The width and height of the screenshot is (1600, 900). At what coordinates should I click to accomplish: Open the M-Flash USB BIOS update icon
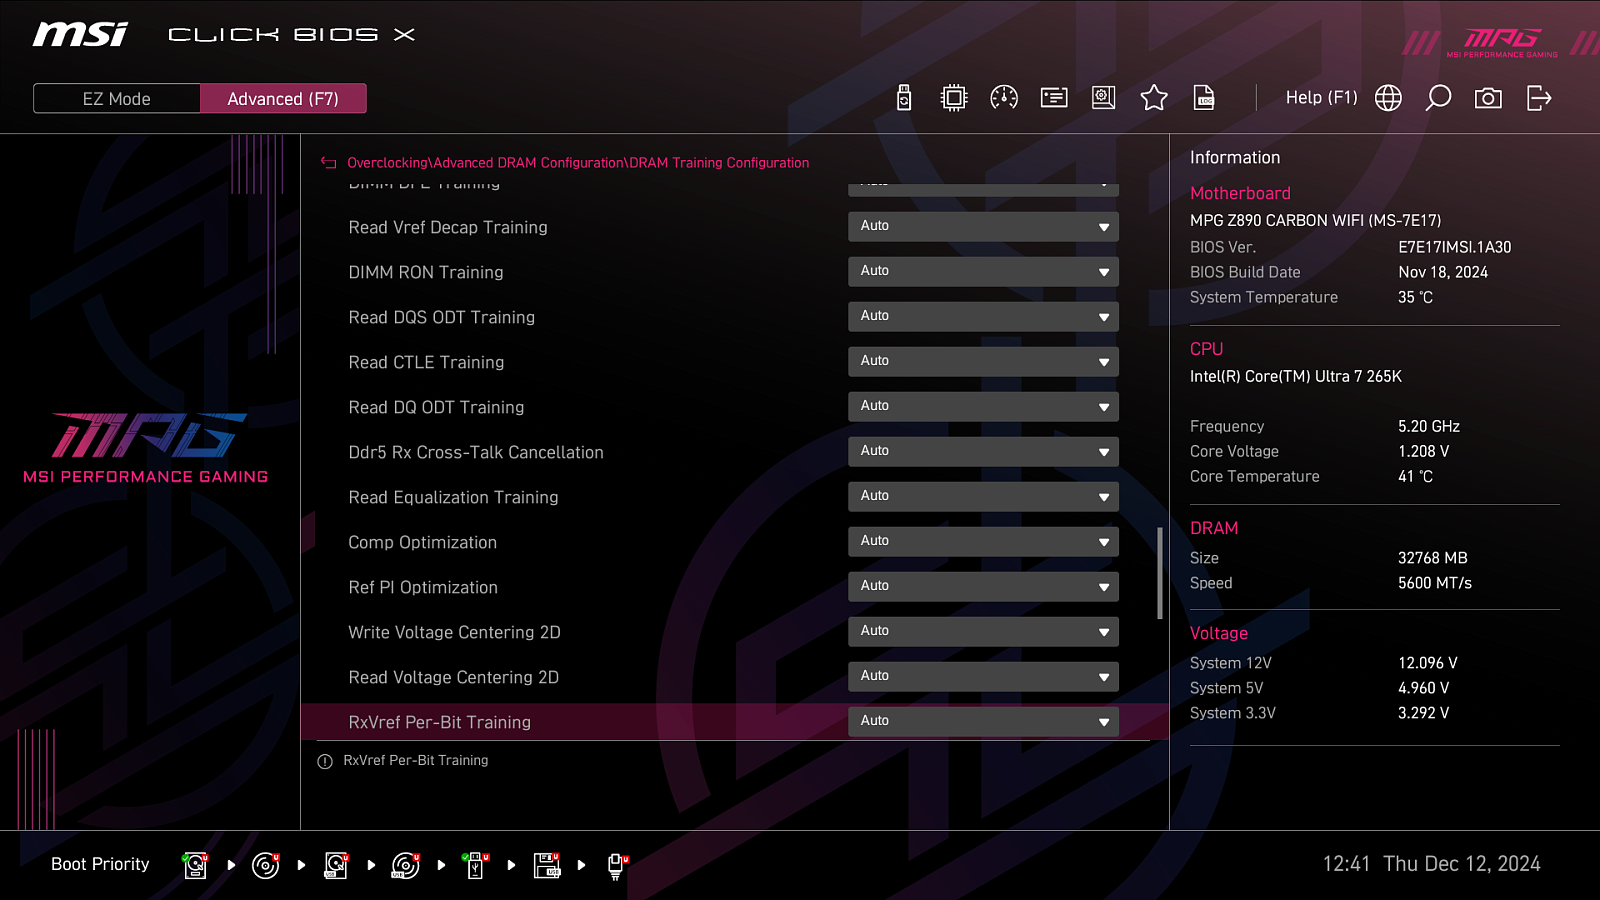[904, 98]
